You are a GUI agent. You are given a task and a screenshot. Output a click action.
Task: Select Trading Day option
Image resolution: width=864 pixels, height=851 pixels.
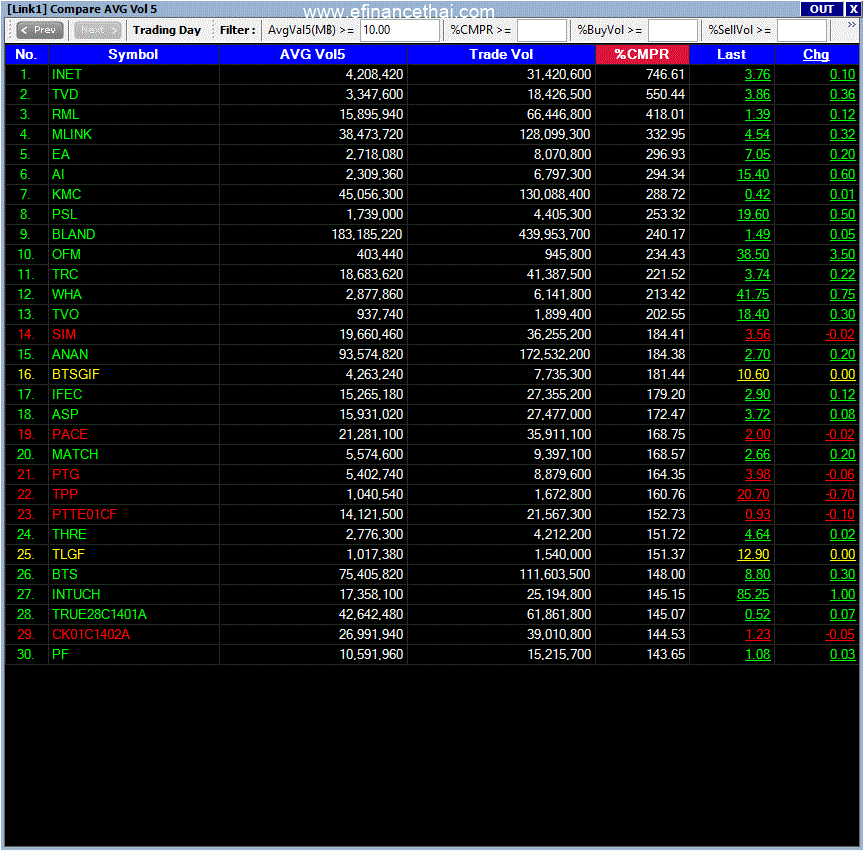[x=166, y=30]
